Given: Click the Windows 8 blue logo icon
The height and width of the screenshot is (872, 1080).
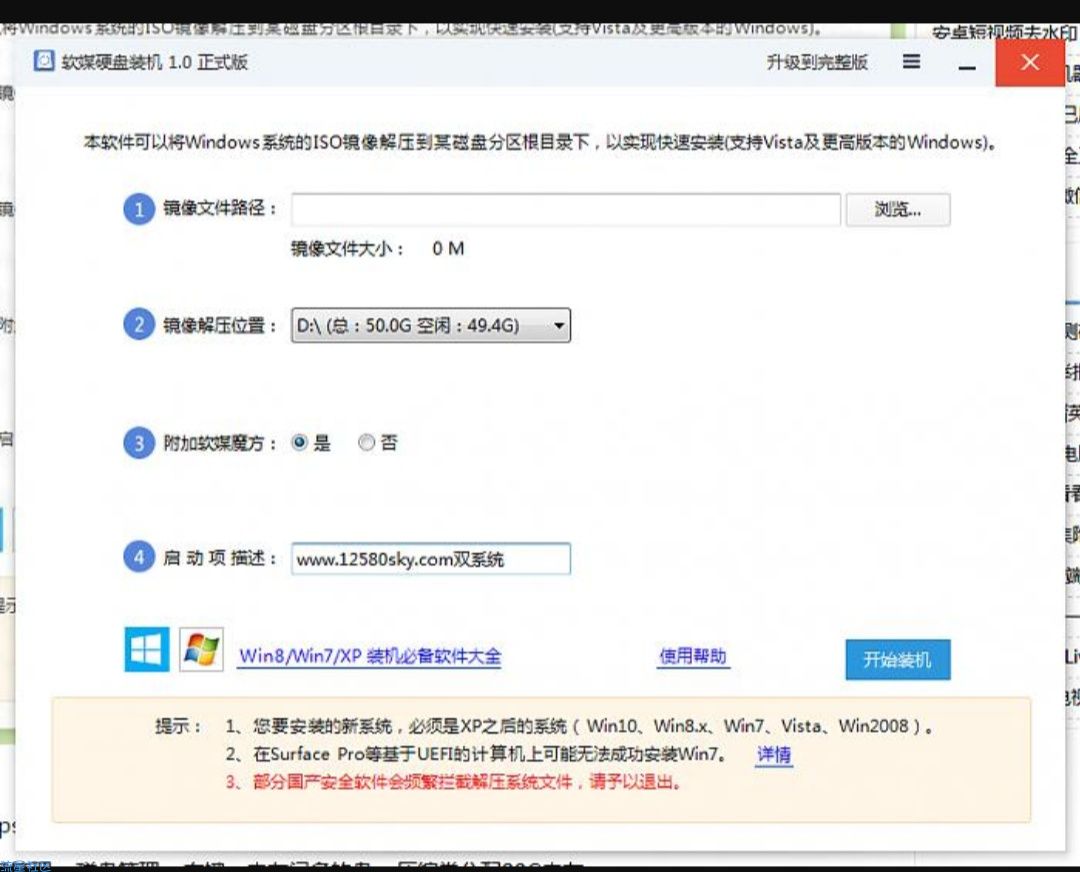Looking at the screenshot, I should (x=147, y=649).
